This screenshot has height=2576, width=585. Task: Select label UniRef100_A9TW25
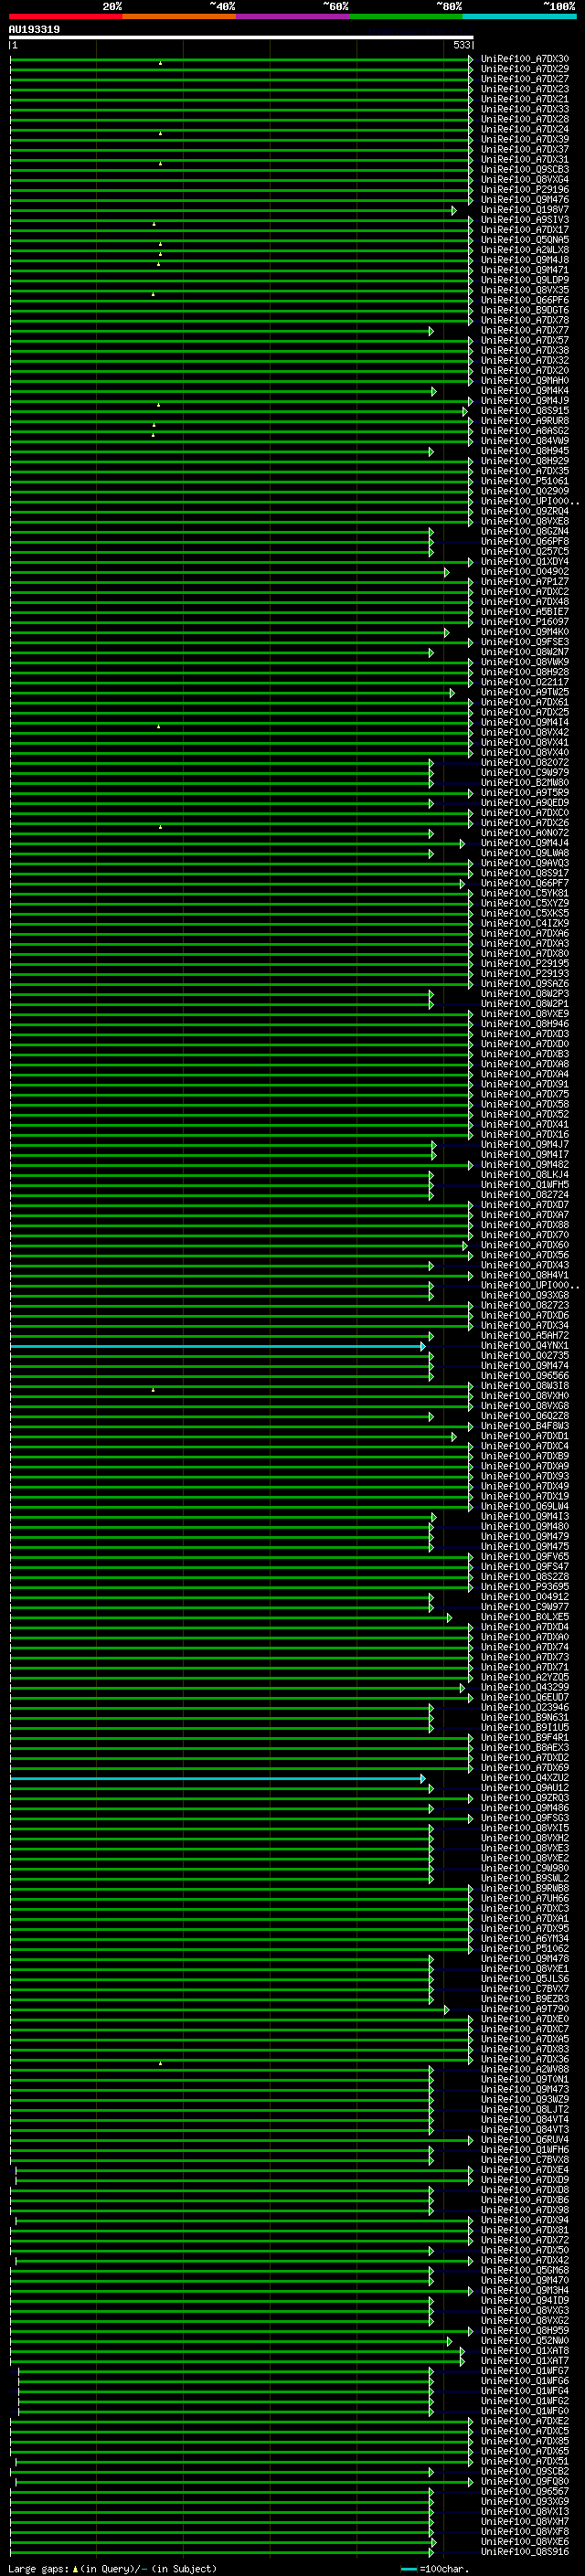pyautogui.click(x=525, y=692)
